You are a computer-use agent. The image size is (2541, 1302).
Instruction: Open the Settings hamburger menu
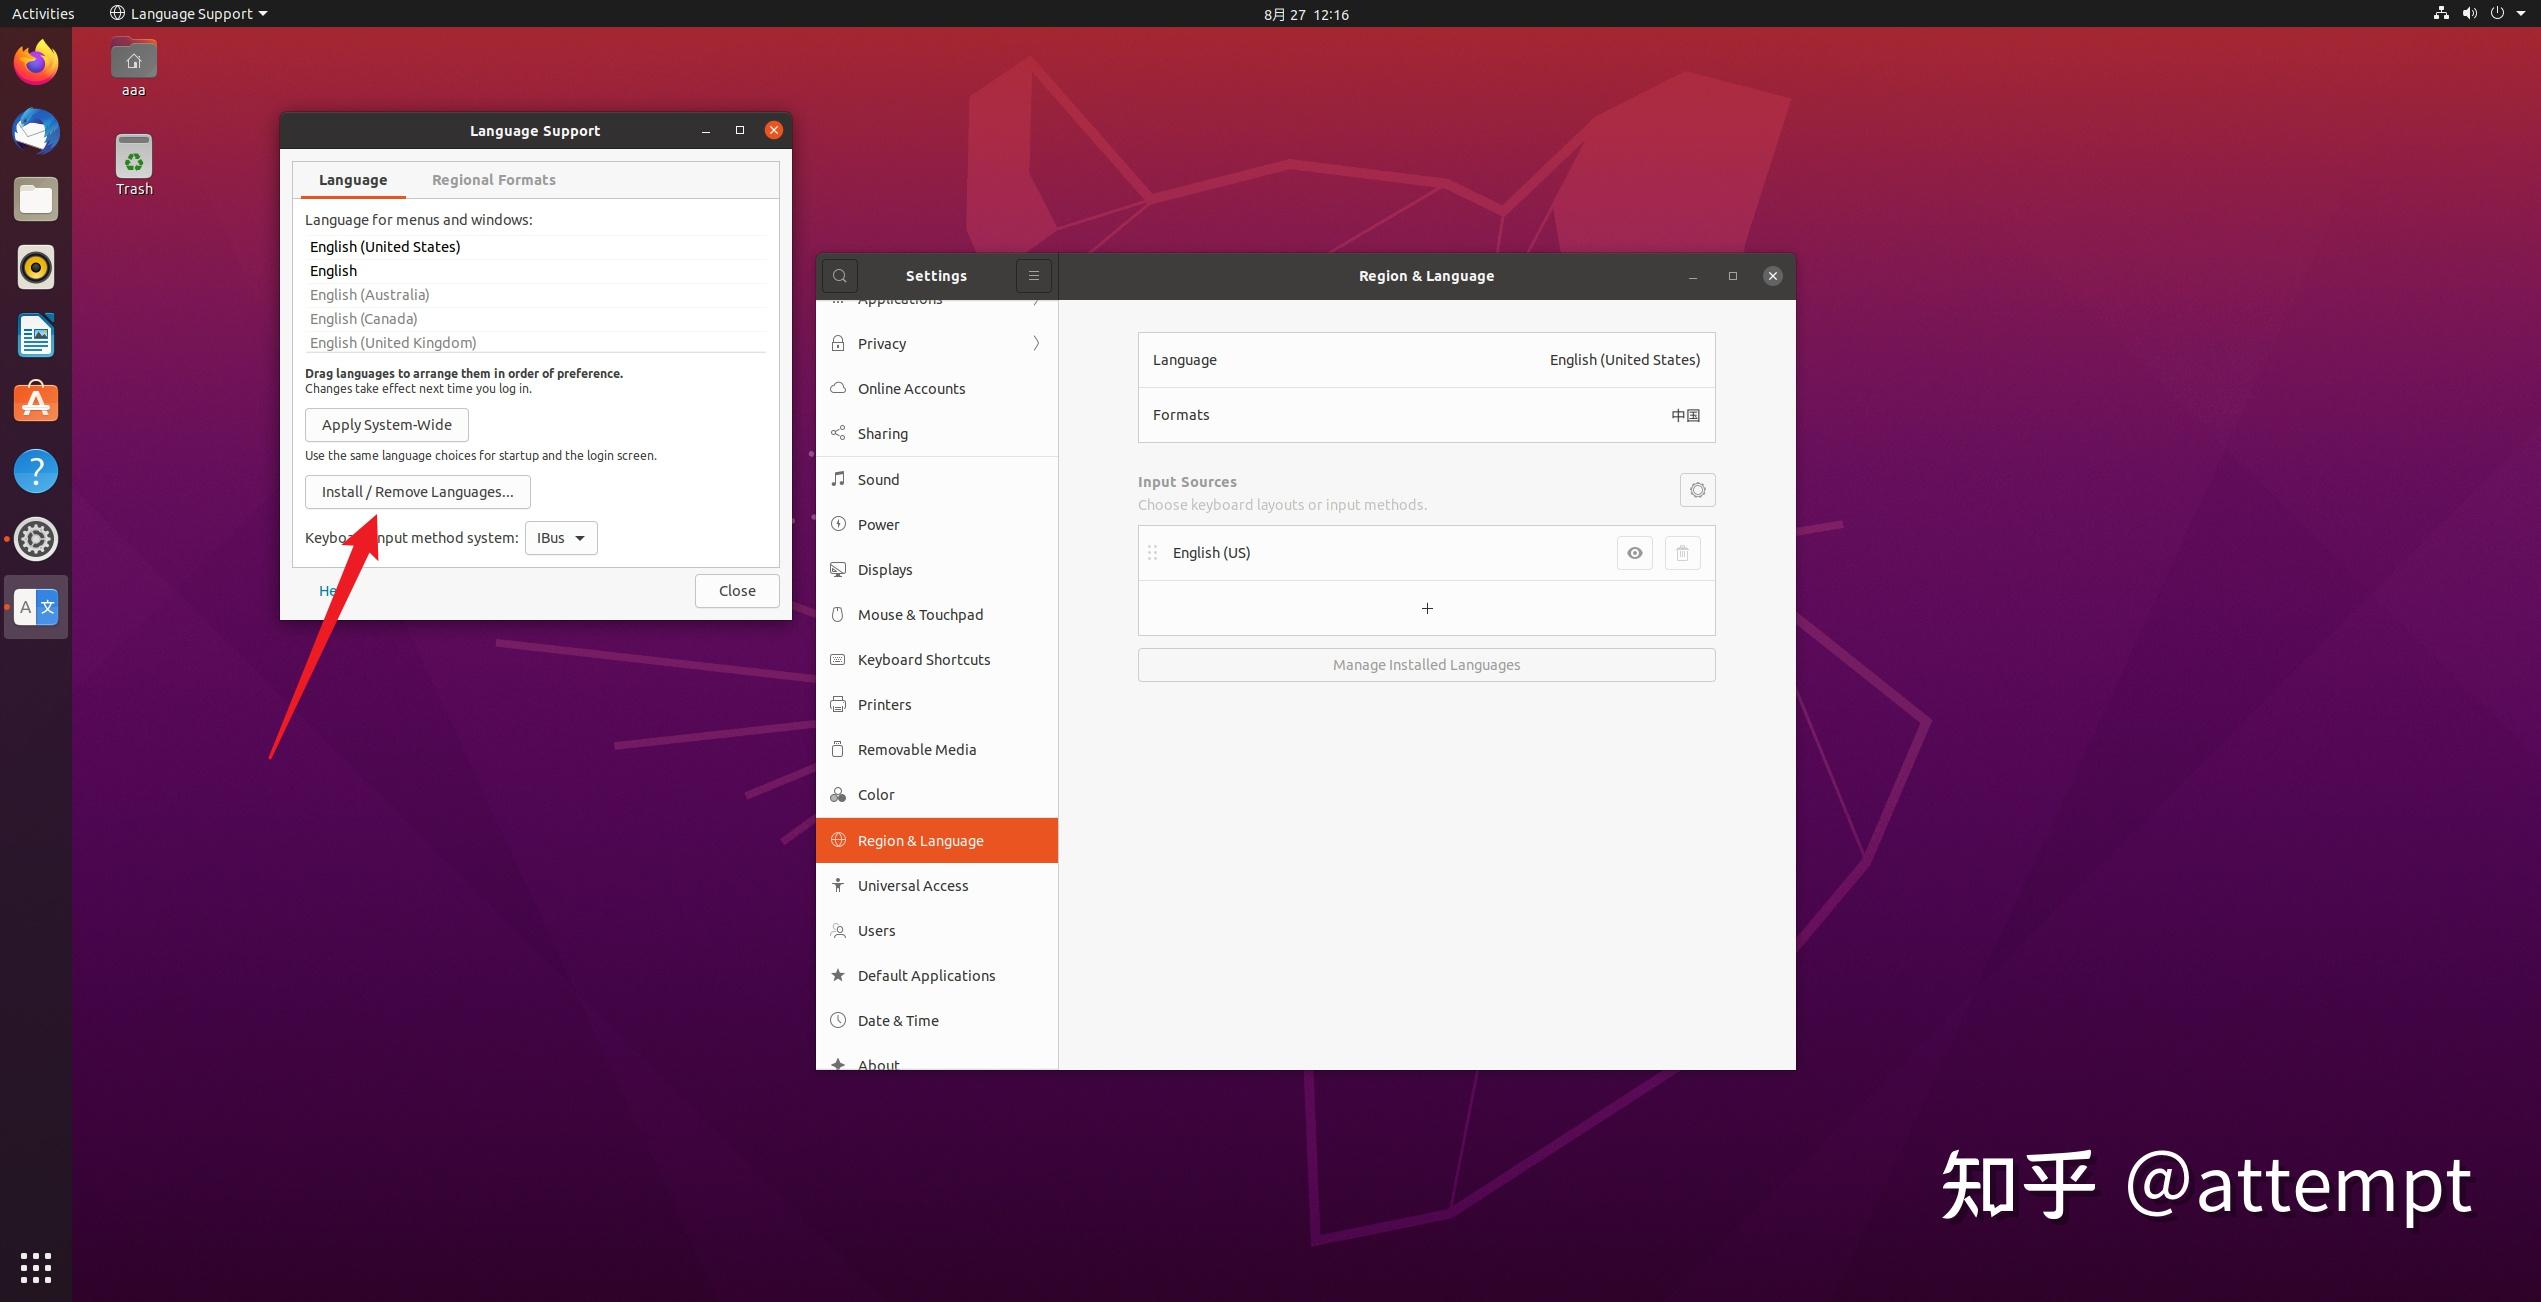(x=1033, y=276)
